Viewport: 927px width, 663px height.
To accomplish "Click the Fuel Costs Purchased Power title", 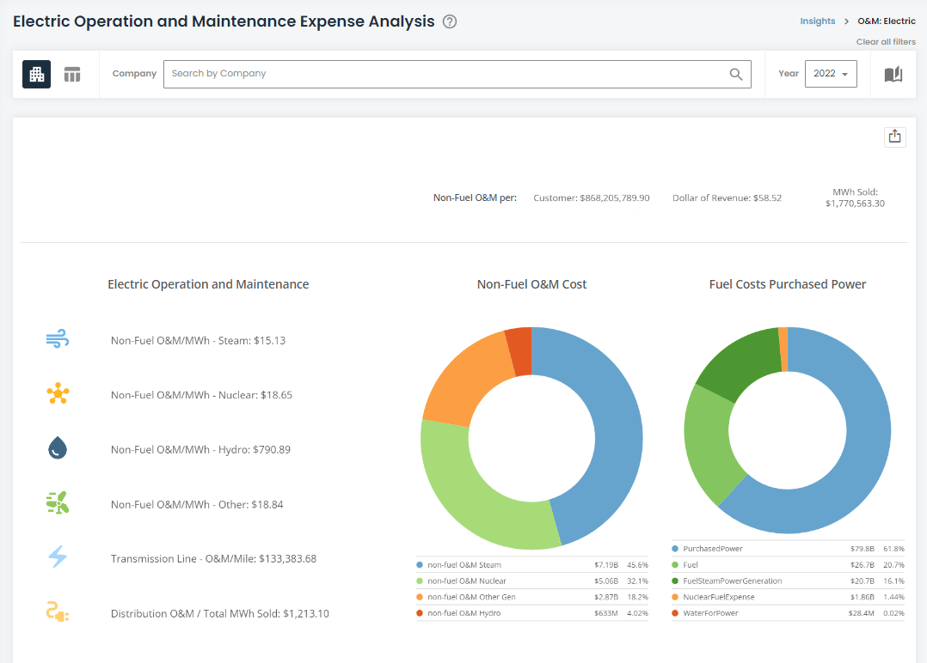I will pos(787,284).
